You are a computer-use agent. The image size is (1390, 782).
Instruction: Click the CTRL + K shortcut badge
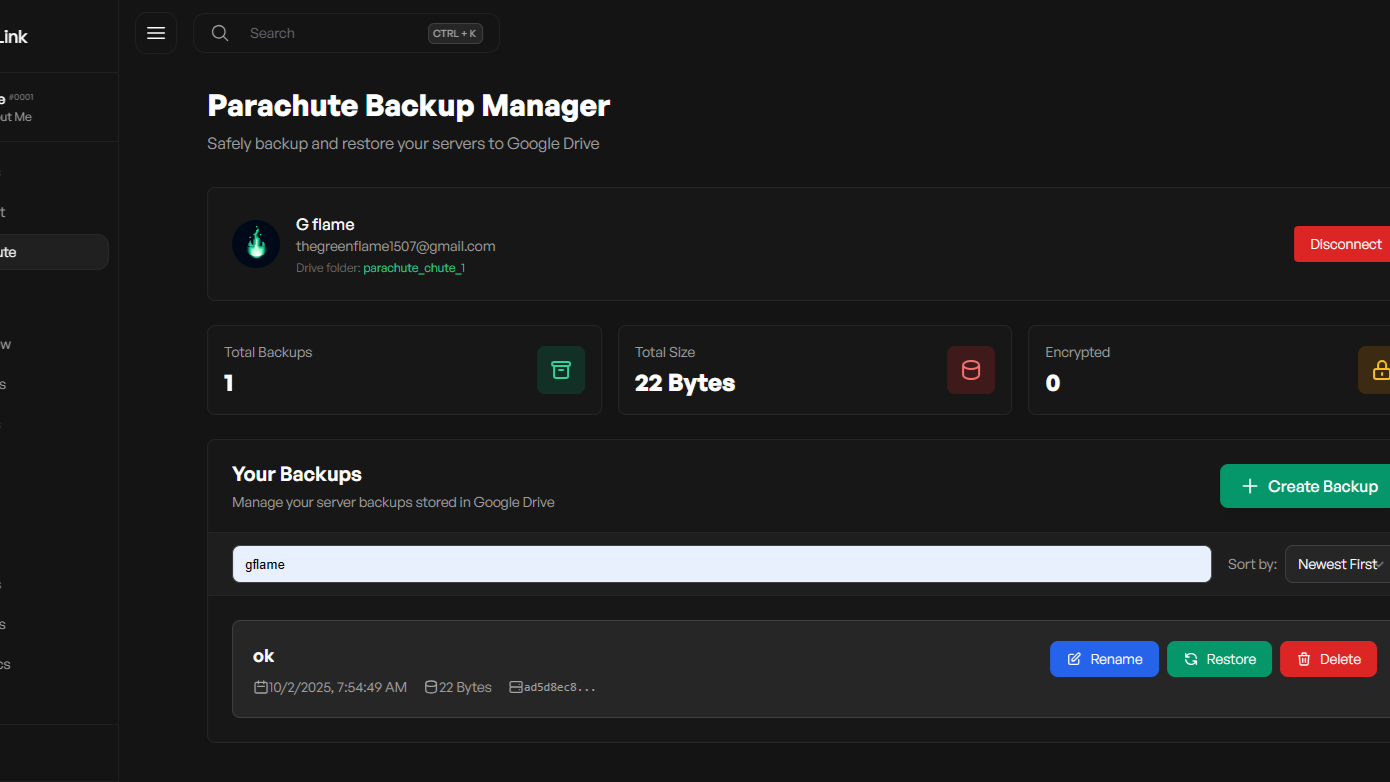[x=455, y=33]
